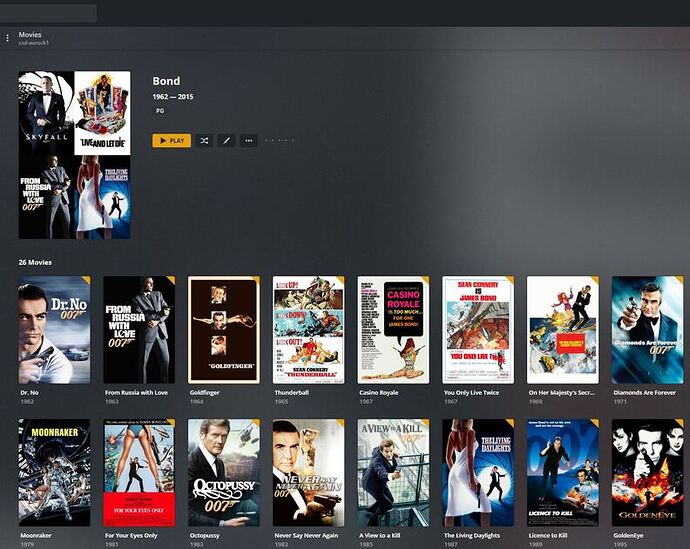Image resolution: width=690 pixels, height=549 pixels.
Task: Click the 'You Only Live Twice' title text
Action: 471,392
